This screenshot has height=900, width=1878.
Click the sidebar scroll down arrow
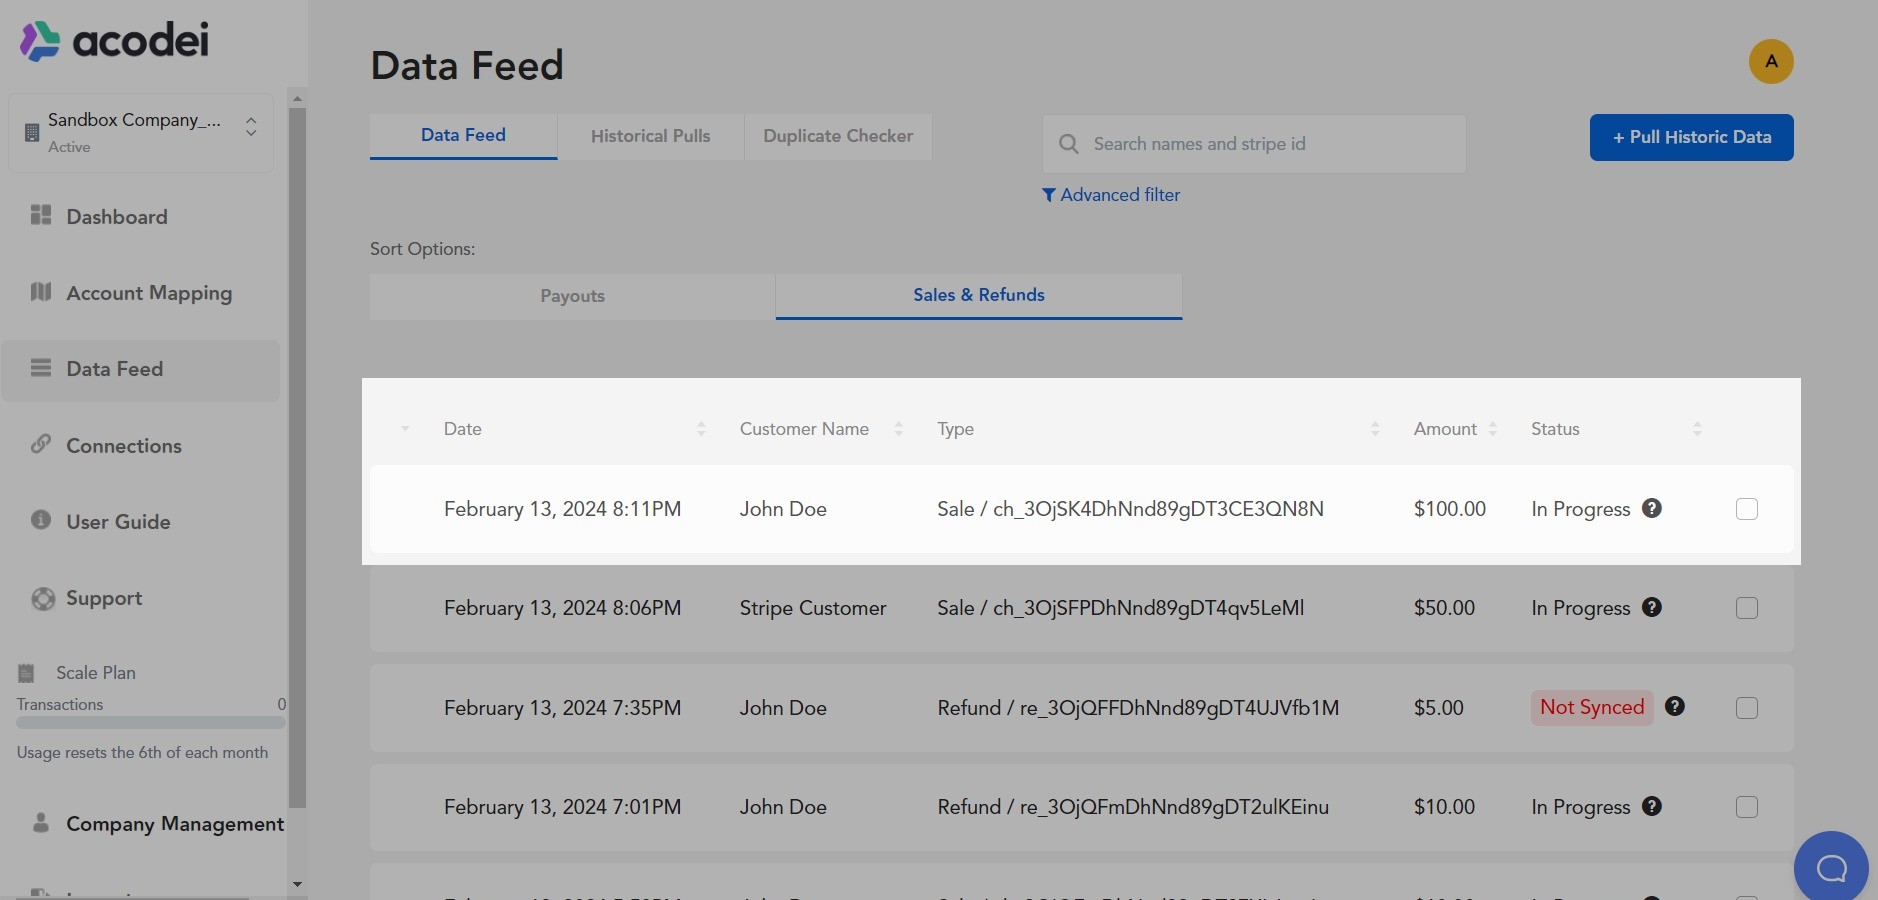point(297,885)
